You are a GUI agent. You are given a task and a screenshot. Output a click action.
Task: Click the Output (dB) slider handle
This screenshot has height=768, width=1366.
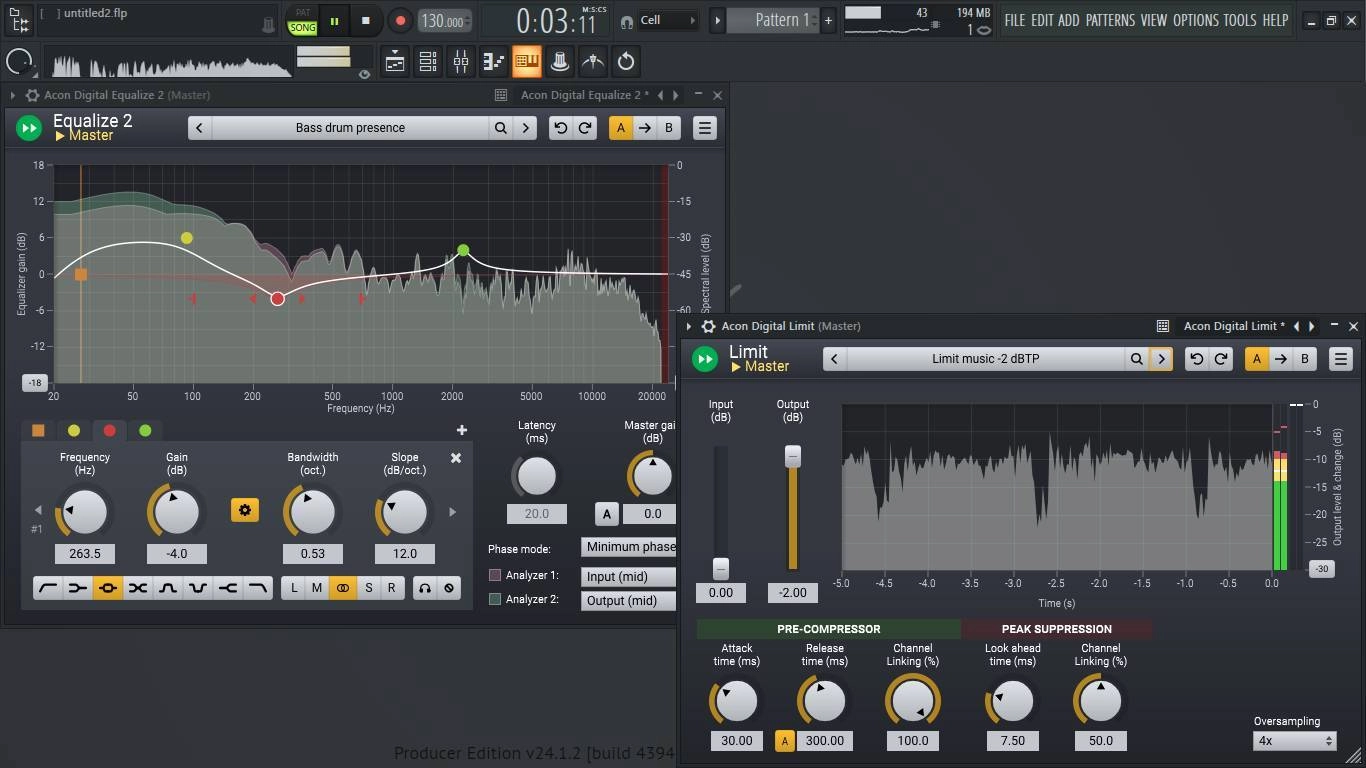[x=793, y=456]
